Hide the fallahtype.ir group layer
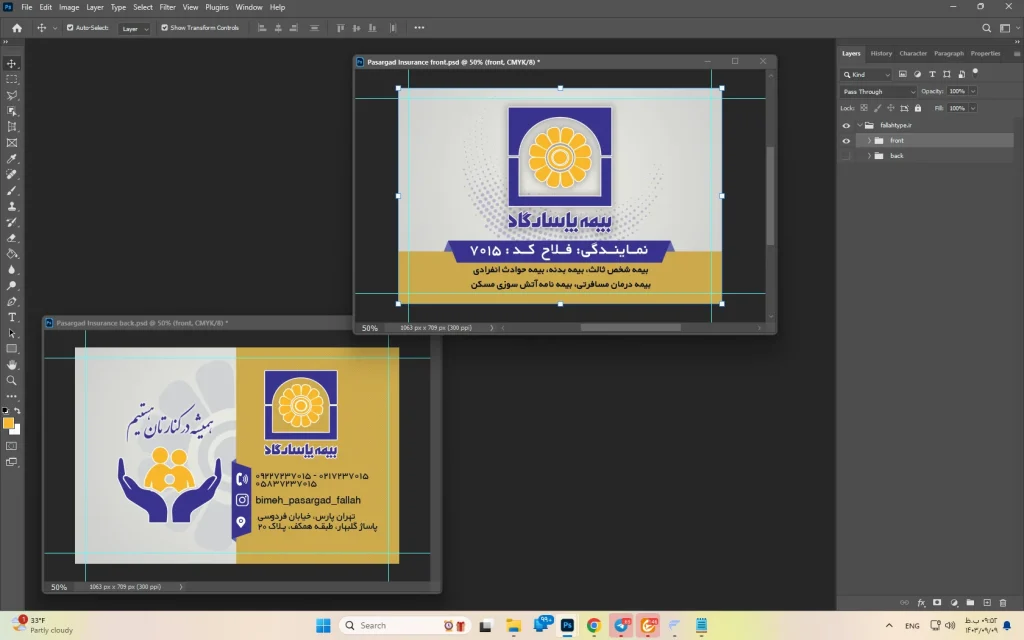 click(x=846, y=125)
